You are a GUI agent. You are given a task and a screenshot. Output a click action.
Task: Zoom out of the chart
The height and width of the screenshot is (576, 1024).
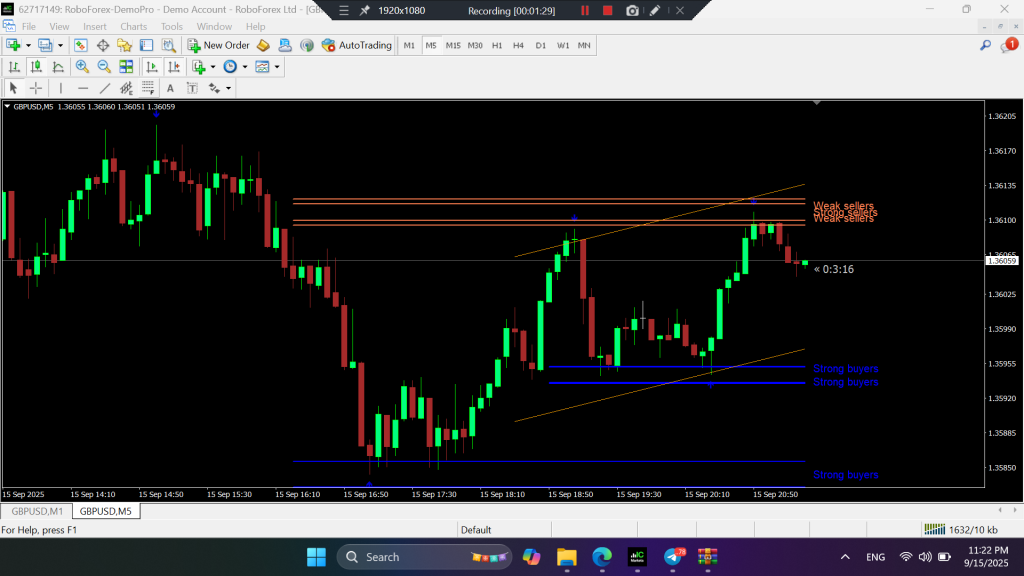click(103, 67)
